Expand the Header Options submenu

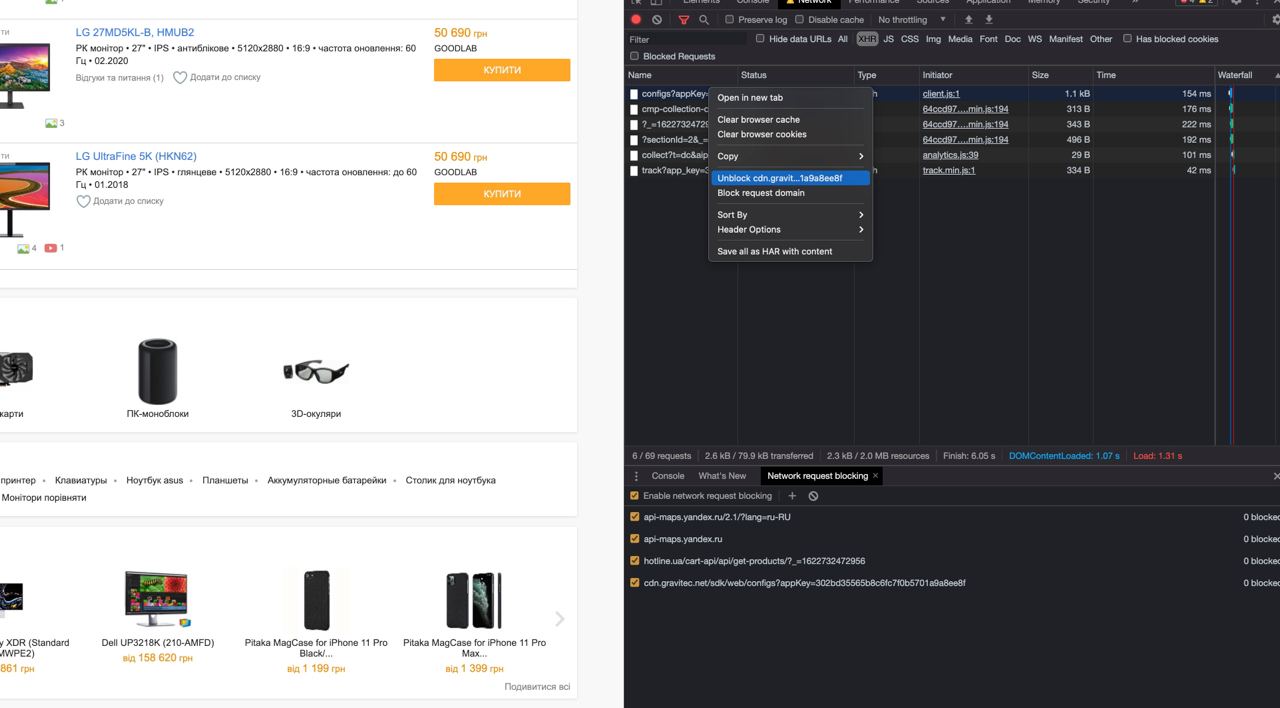coord(790,230)
